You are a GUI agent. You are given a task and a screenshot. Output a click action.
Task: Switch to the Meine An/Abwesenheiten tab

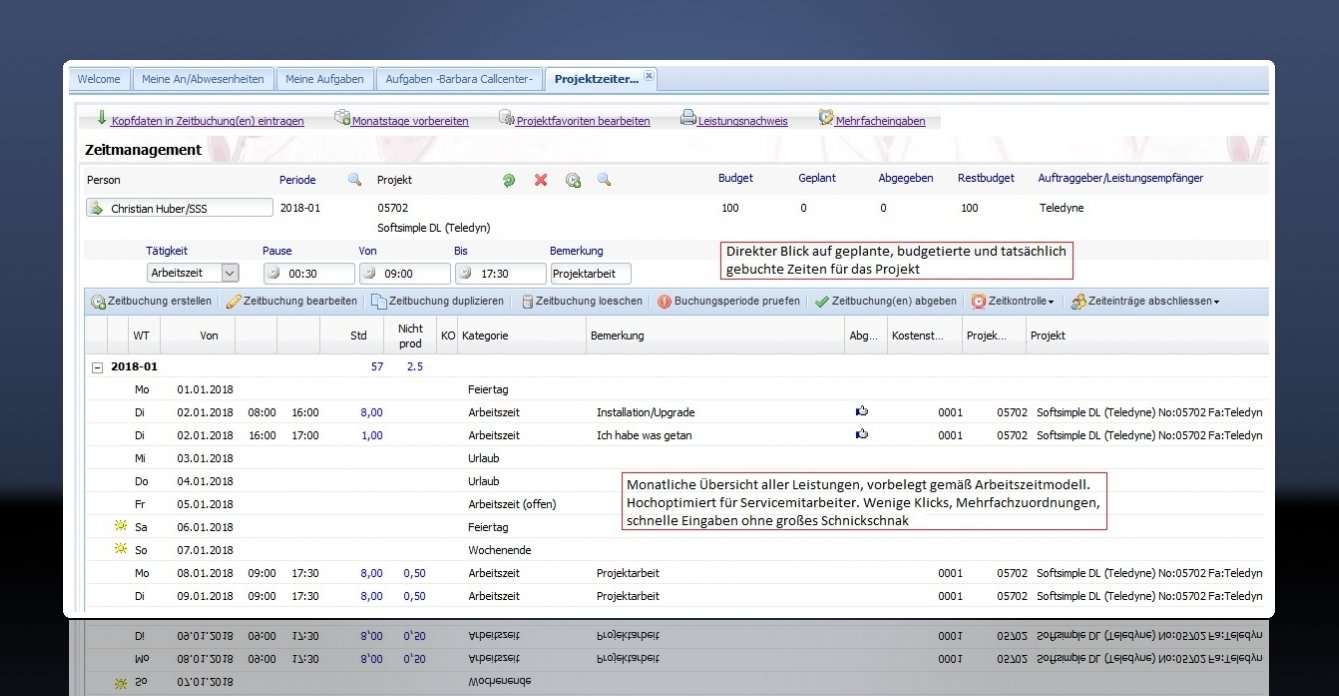pyautogui.click(x=202, y=79)
